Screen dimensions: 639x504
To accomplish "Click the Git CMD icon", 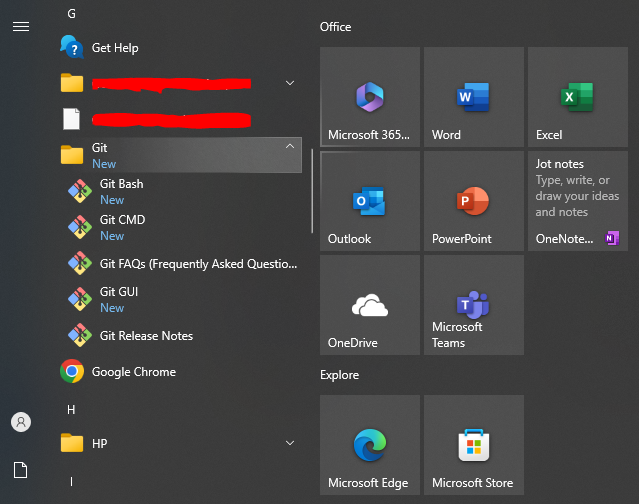I will pyautogui.click(x=80, y=227).
